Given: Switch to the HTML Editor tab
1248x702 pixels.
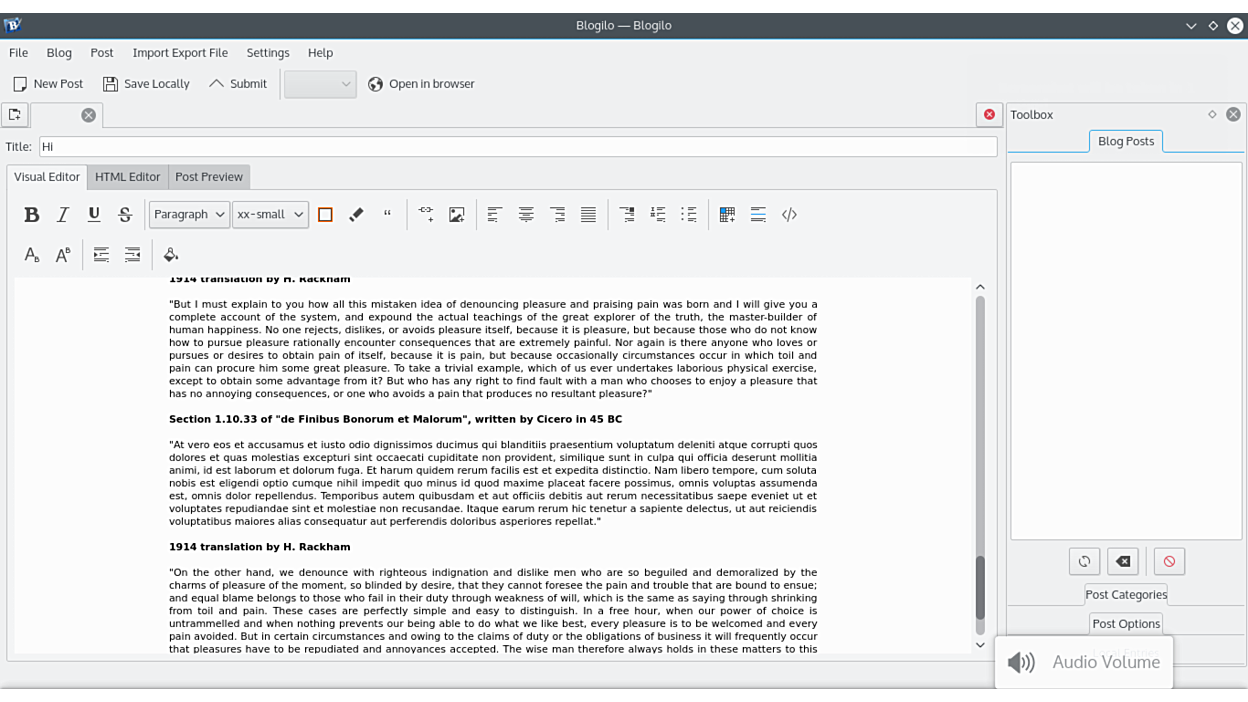Looking at the screenshot, I should (x=127, y=177).
